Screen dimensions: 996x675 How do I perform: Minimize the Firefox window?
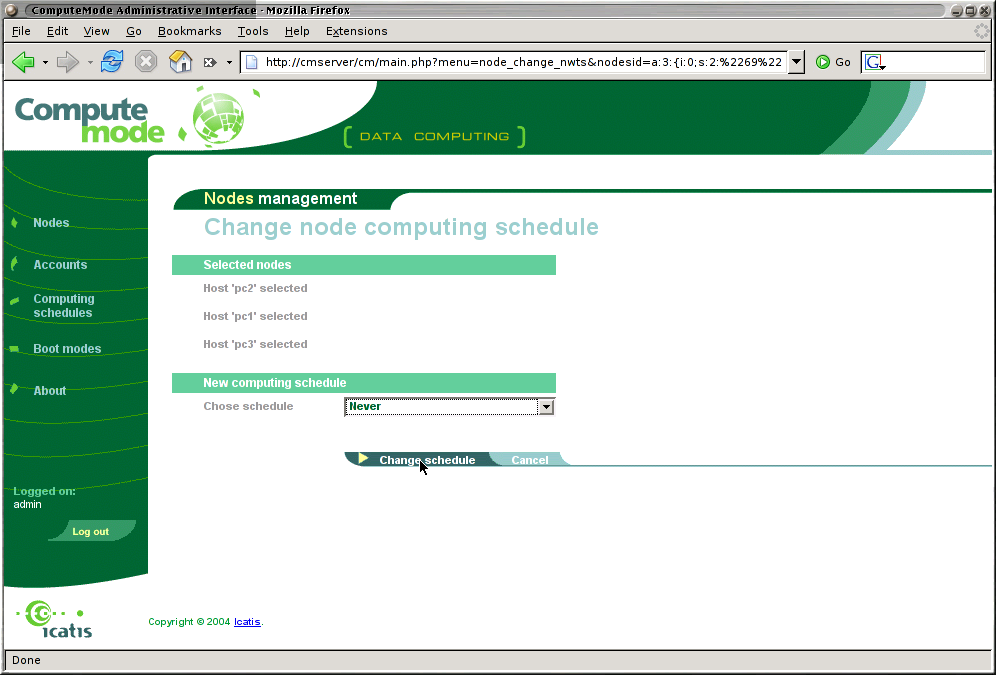tap(957, 10)
